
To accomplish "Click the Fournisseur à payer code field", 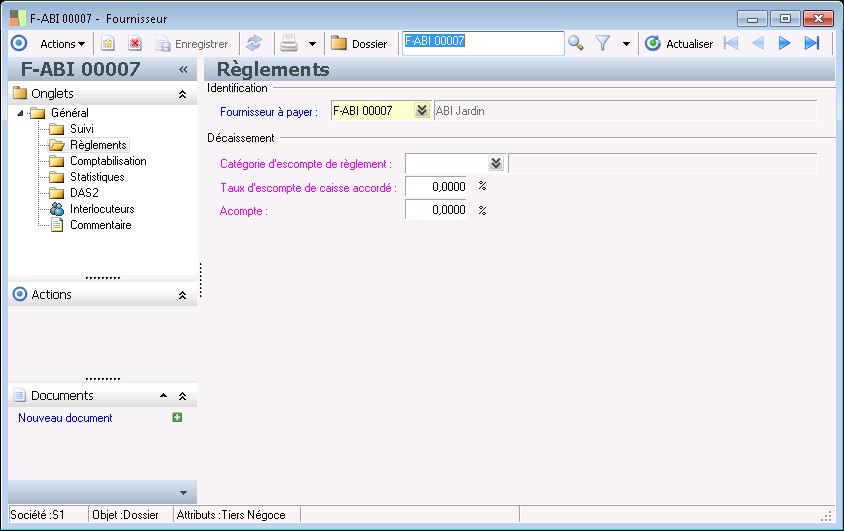I will pos(372,111).
